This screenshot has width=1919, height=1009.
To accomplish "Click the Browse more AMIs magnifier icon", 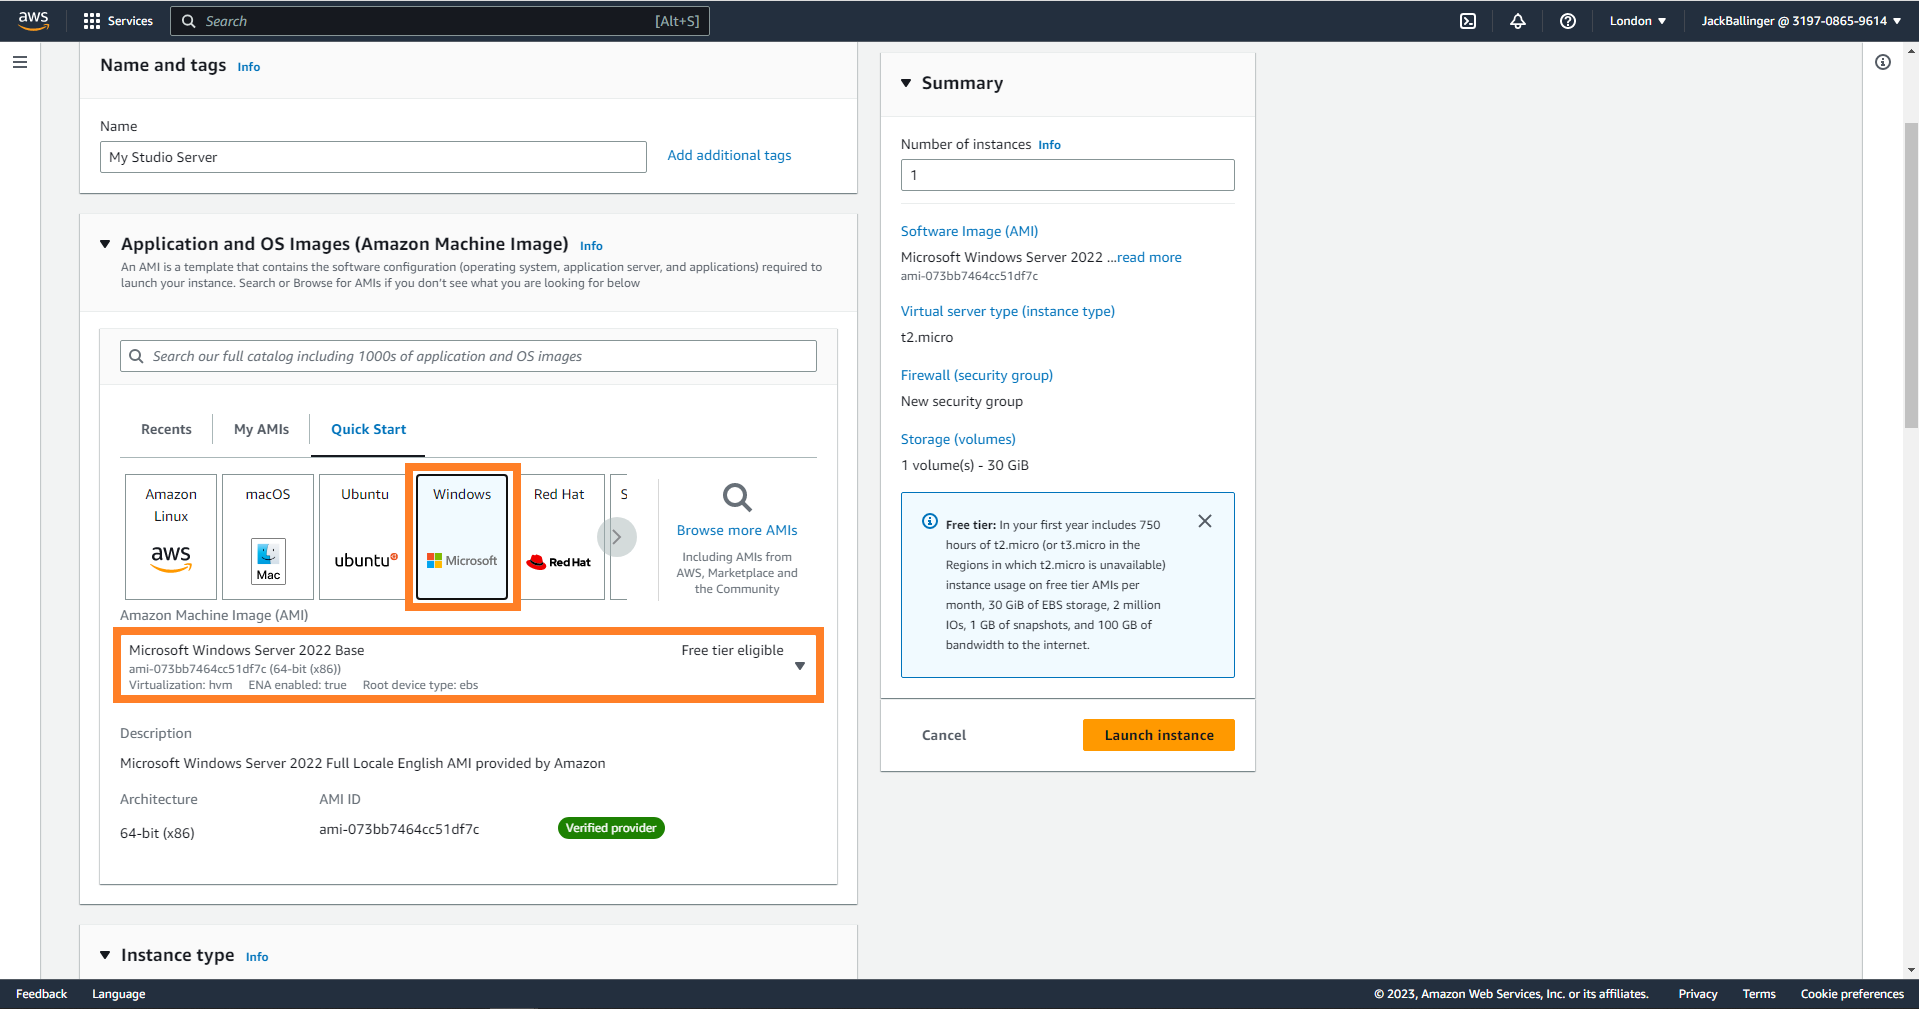I will 737,497.
